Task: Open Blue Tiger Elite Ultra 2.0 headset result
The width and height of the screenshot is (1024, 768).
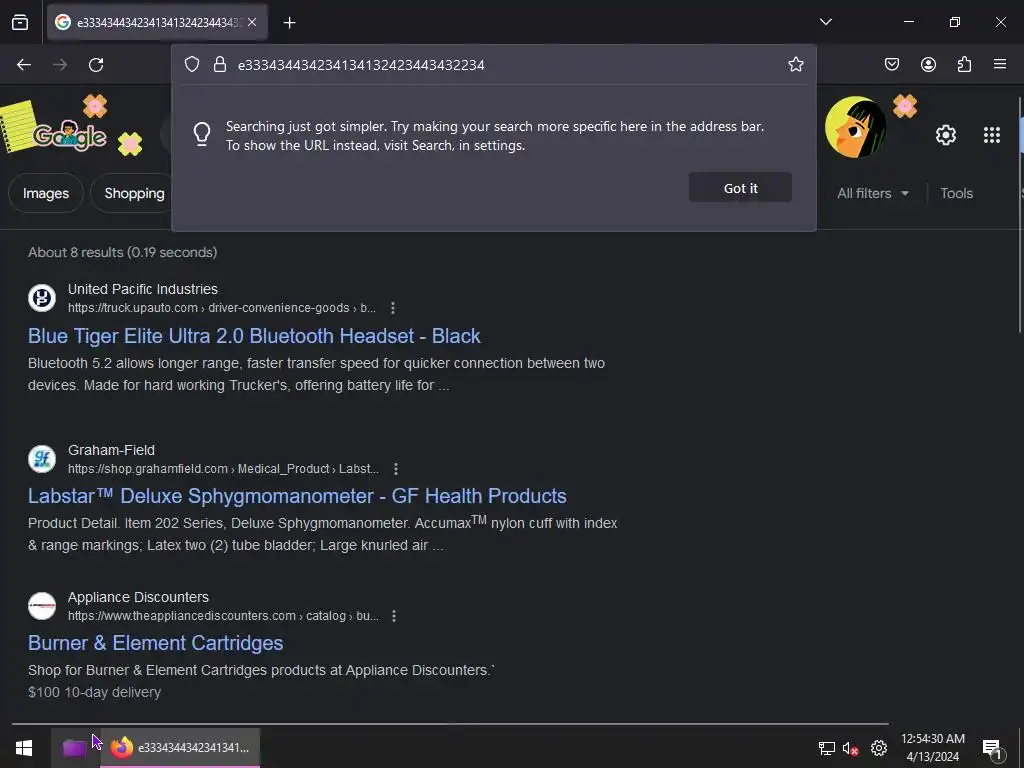Action: pos(254,336)
